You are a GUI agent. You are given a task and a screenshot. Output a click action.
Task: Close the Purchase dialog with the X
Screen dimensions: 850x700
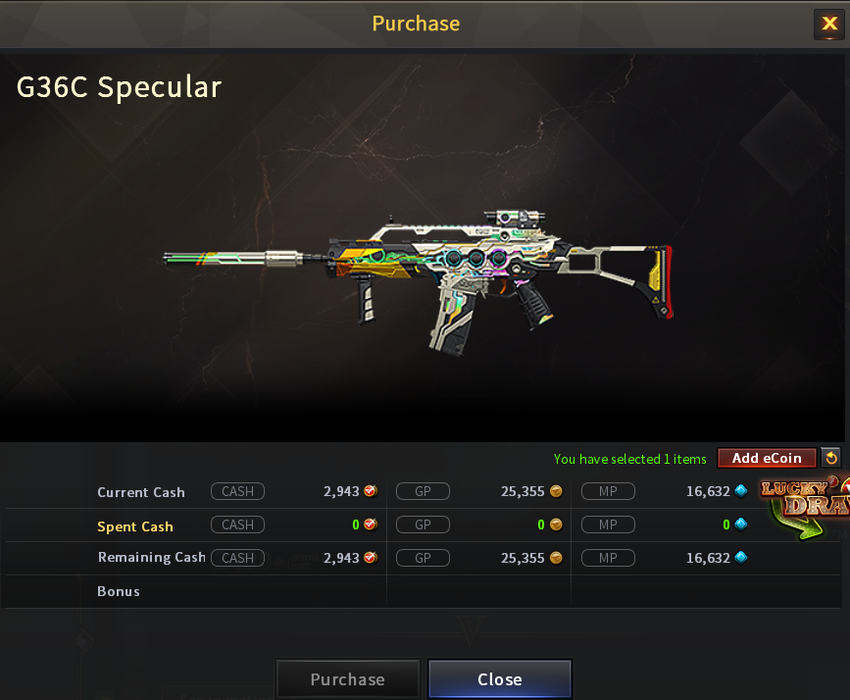829,24
